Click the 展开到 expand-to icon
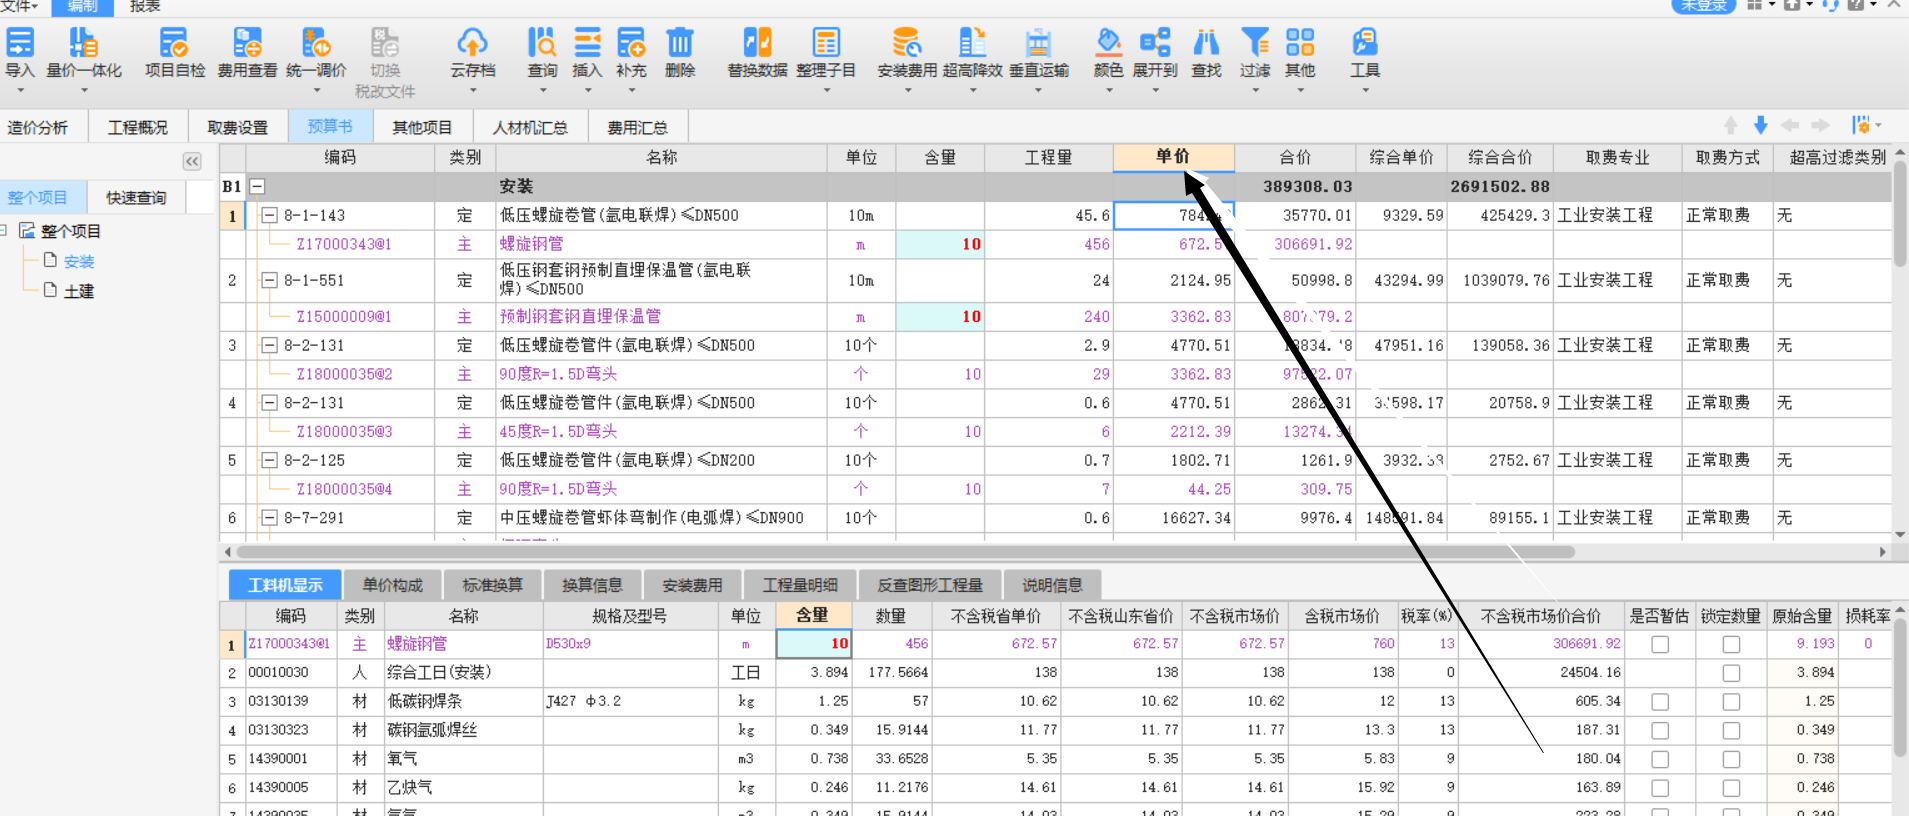 coord(1155,44)
